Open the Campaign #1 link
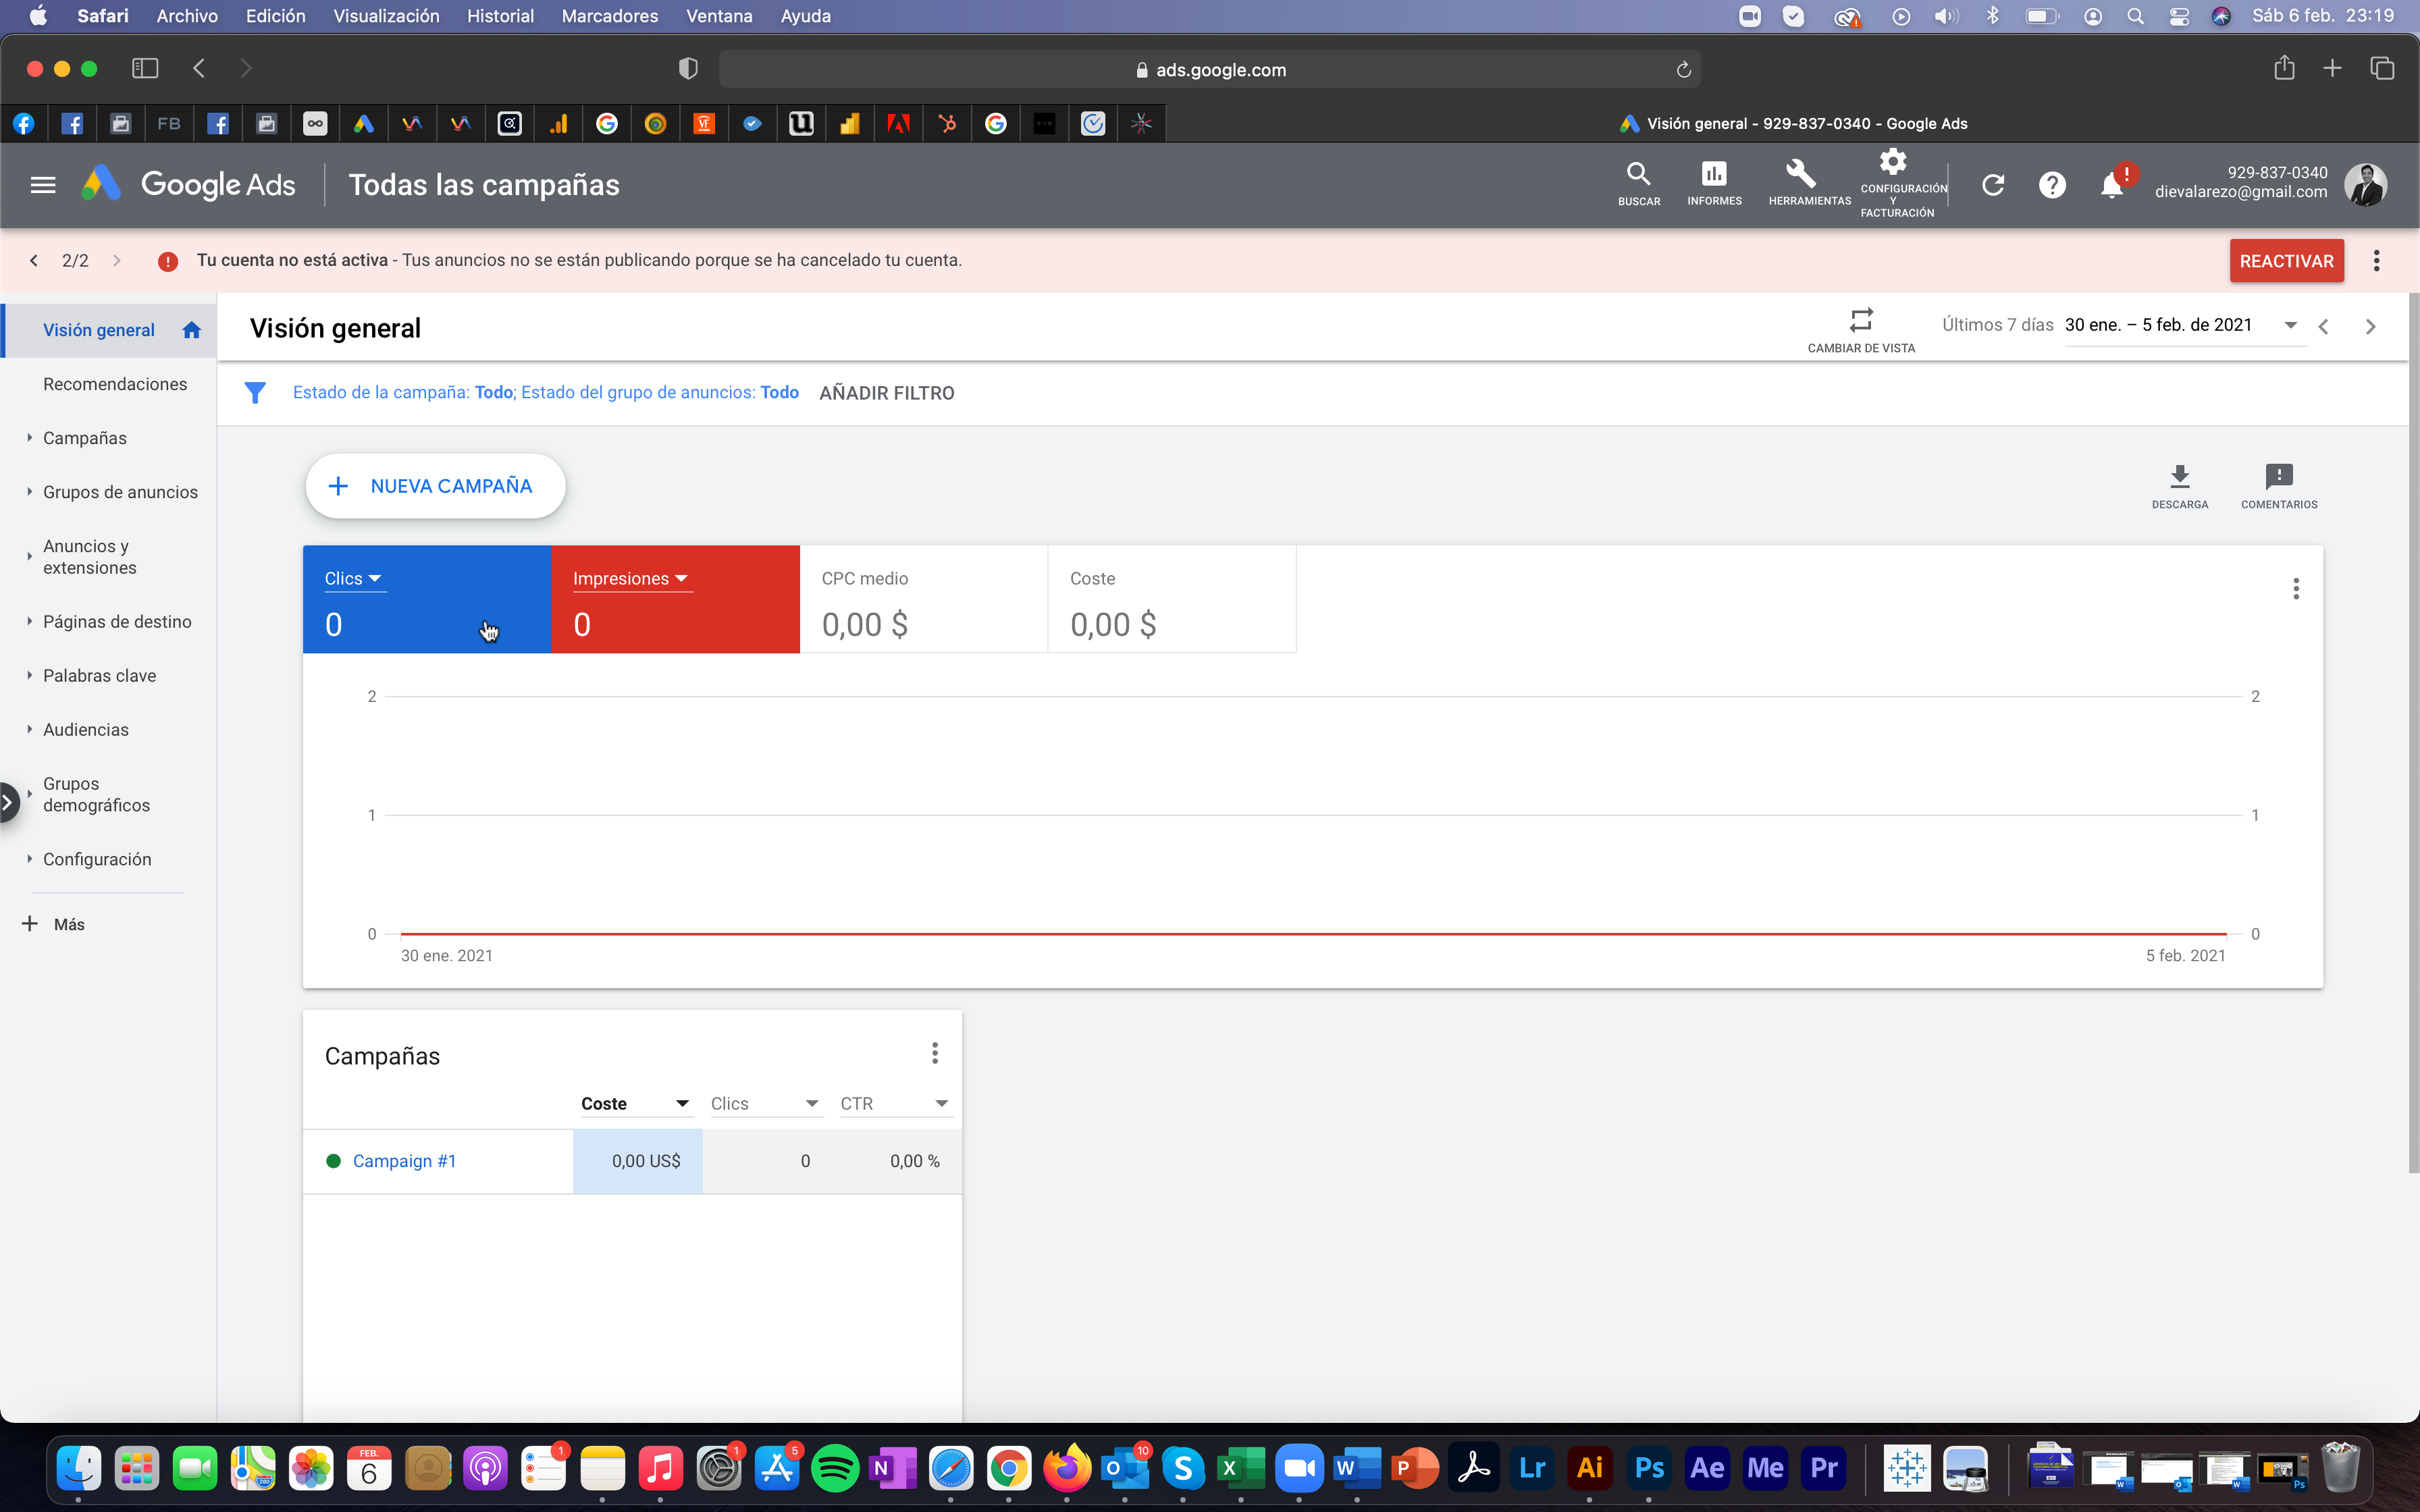The image size is (2420, 1512). tap(404, 1161)
